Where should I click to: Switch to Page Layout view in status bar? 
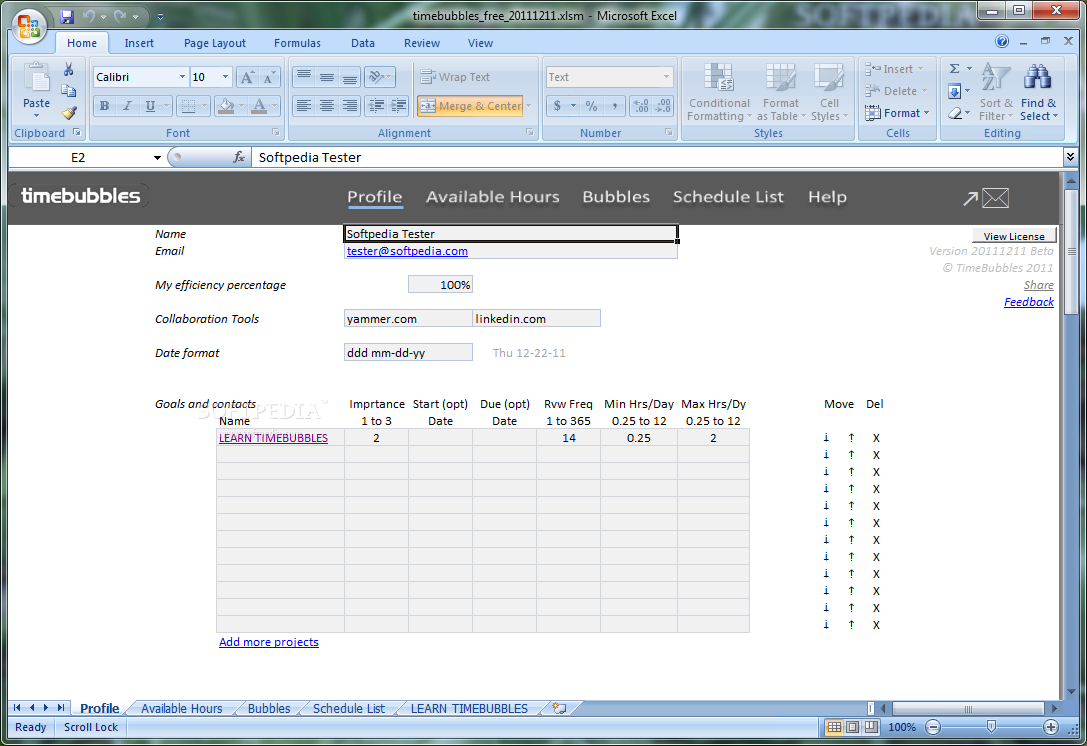point(853,727)
